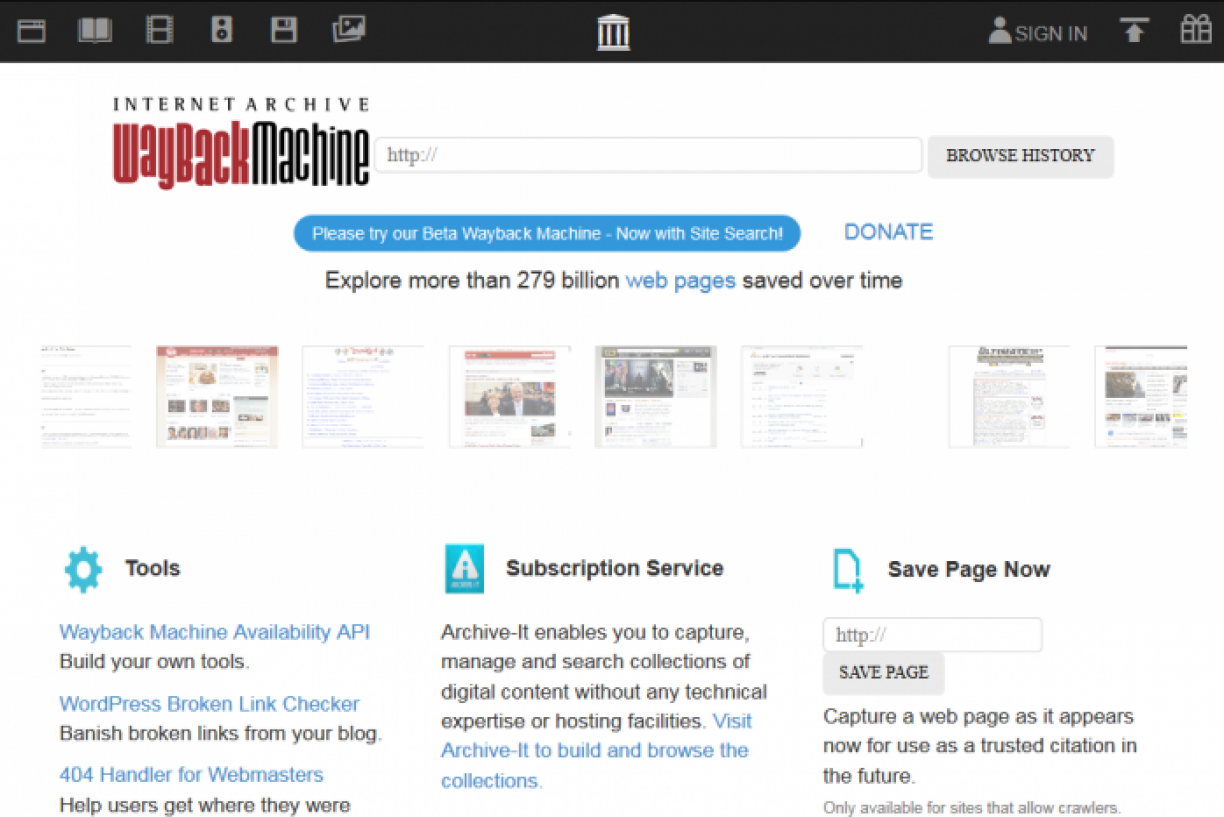Open the Images icon in top bar
1224x817 pixels.
(349, 30)
